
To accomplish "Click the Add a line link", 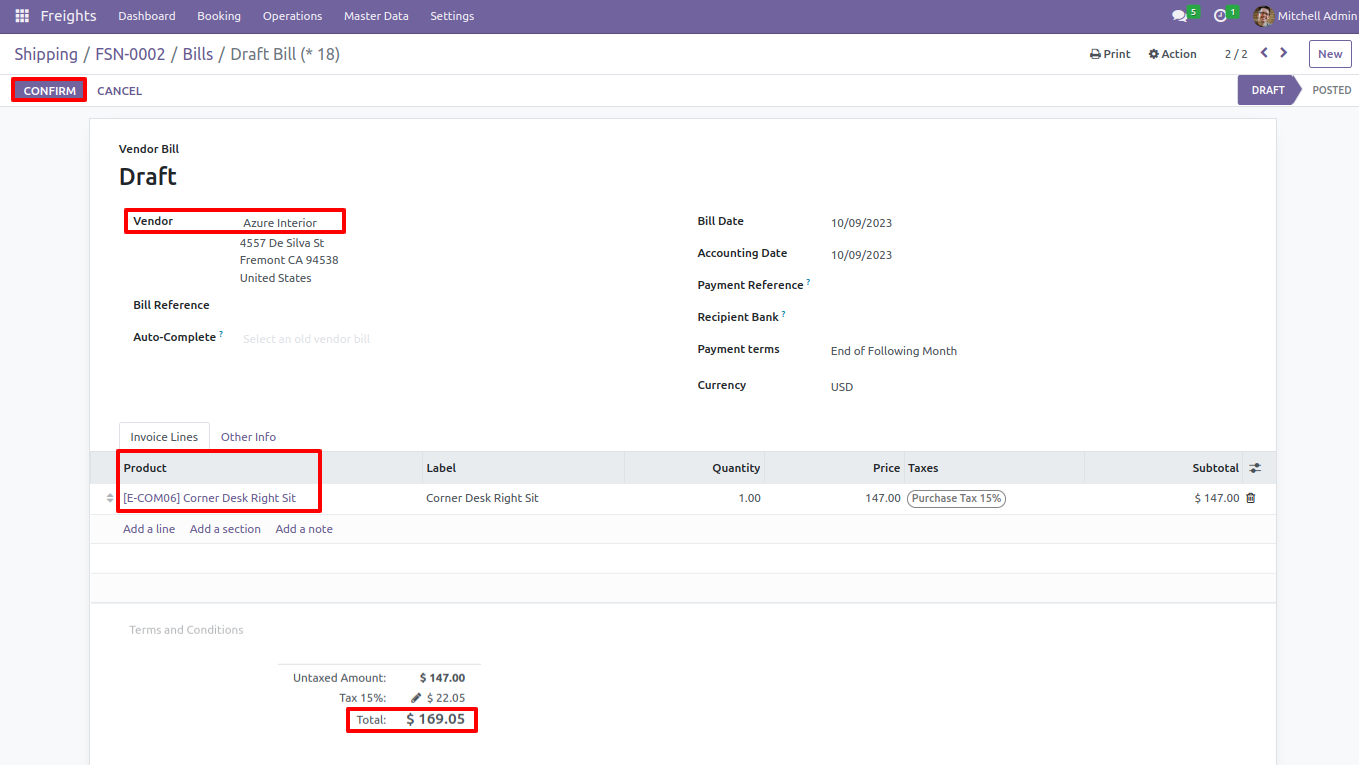I will 149,529.
